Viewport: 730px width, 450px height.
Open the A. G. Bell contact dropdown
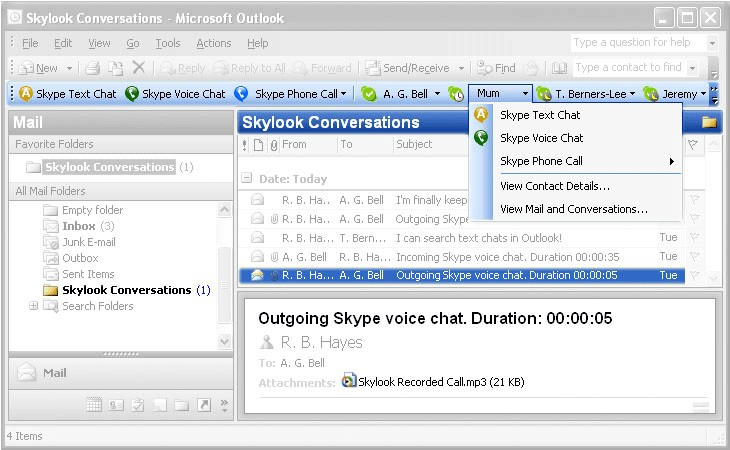(x=437, y=94)
